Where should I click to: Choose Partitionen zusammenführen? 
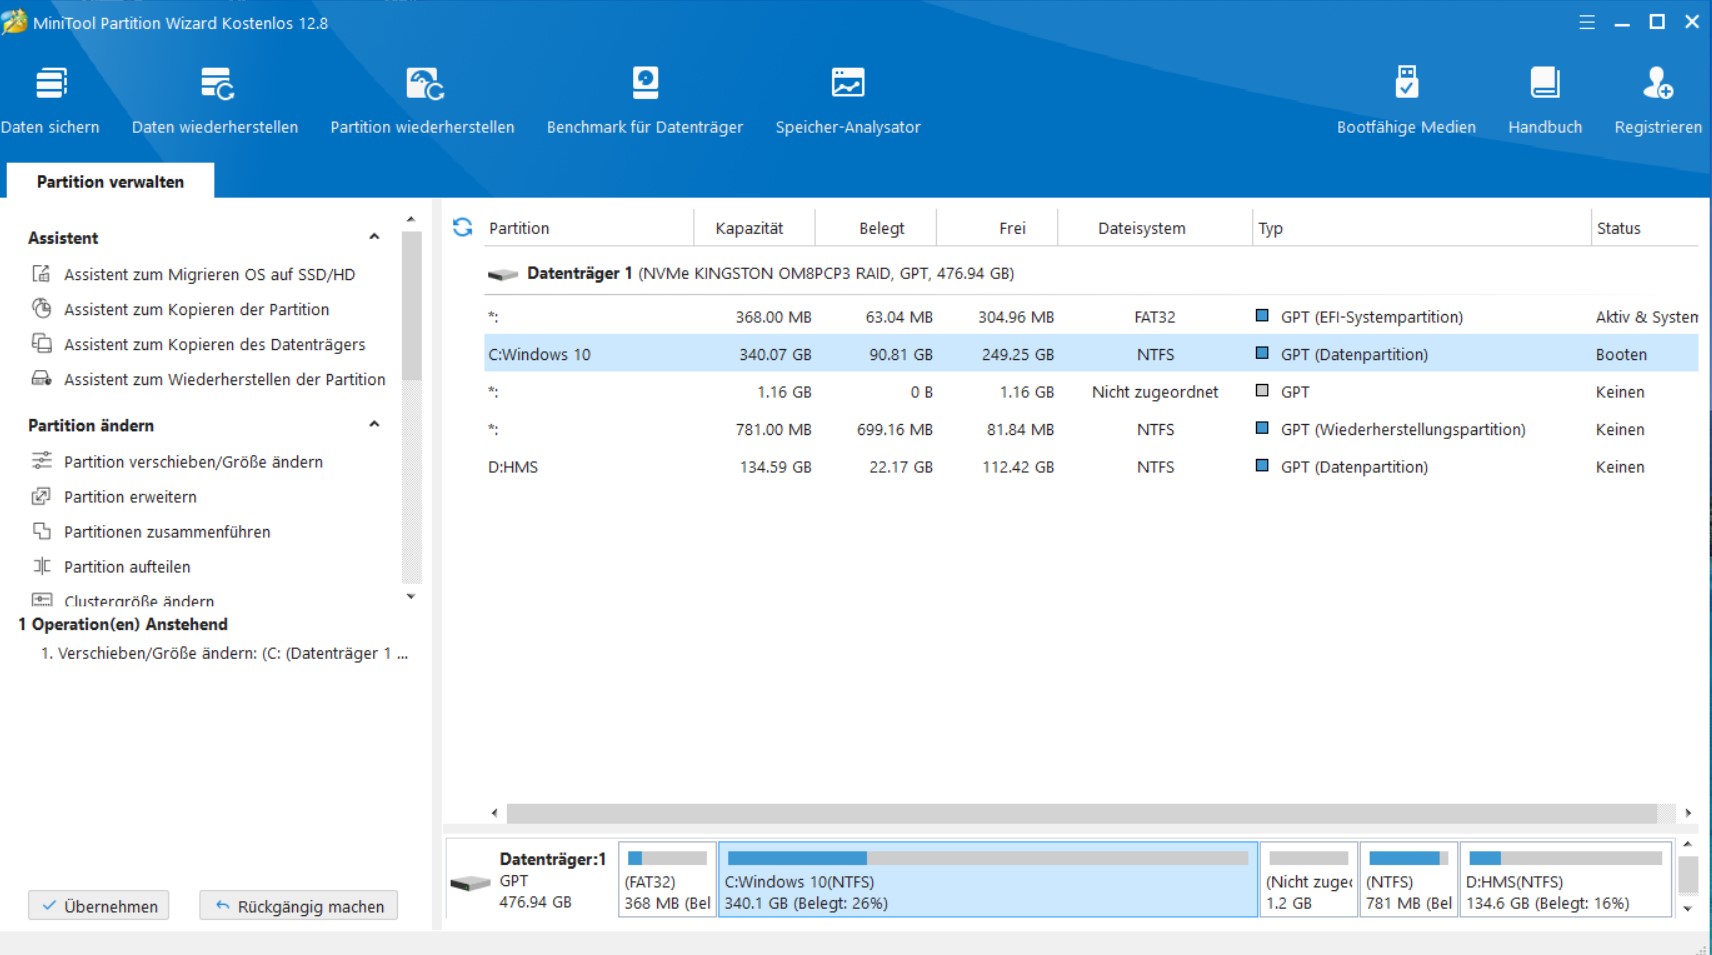167,531
